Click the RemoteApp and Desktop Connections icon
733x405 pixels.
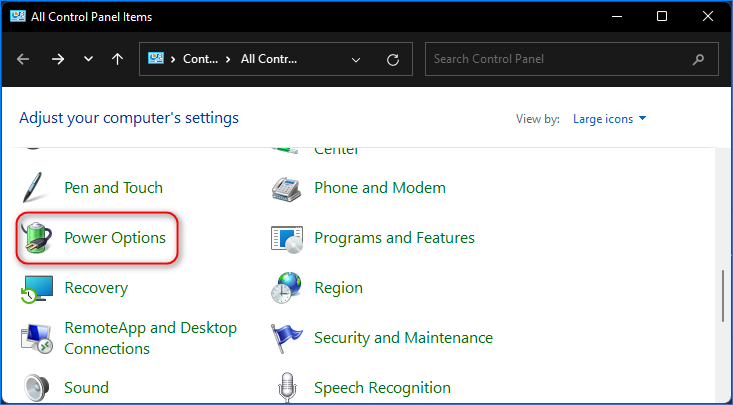[x=36, y=339]
